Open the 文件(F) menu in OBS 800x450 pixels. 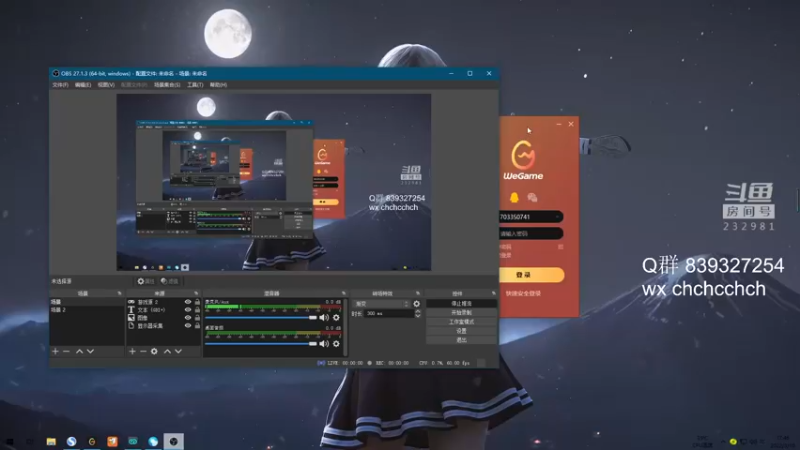(x=60, y=85)
